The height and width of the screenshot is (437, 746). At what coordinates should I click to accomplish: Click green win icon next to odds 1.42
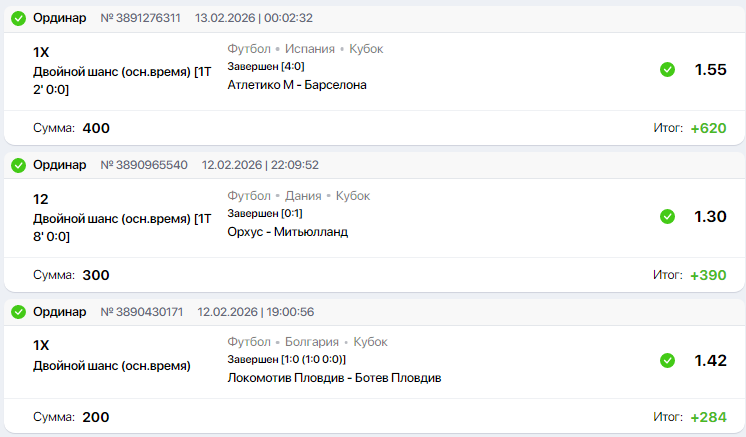point(667,361)
